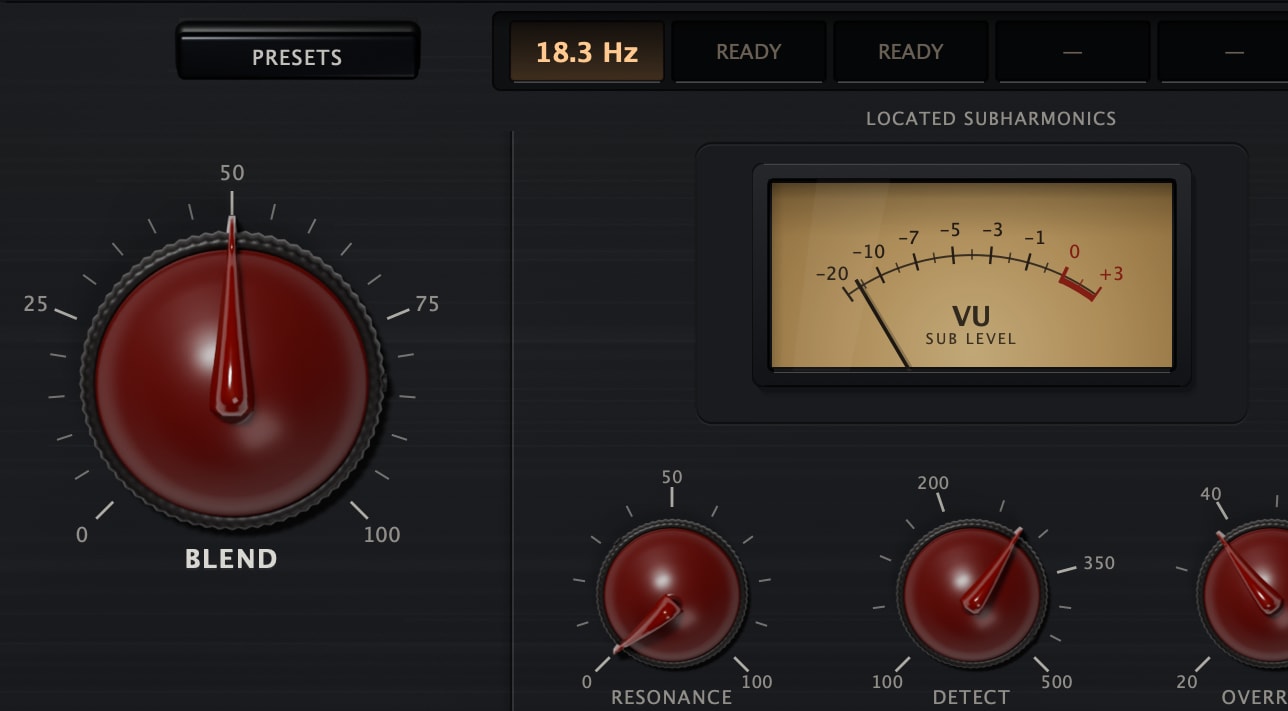Screen dimensions: 1288x711
Task: Click the large BLEND knob
Action: (x=232, y=383)
